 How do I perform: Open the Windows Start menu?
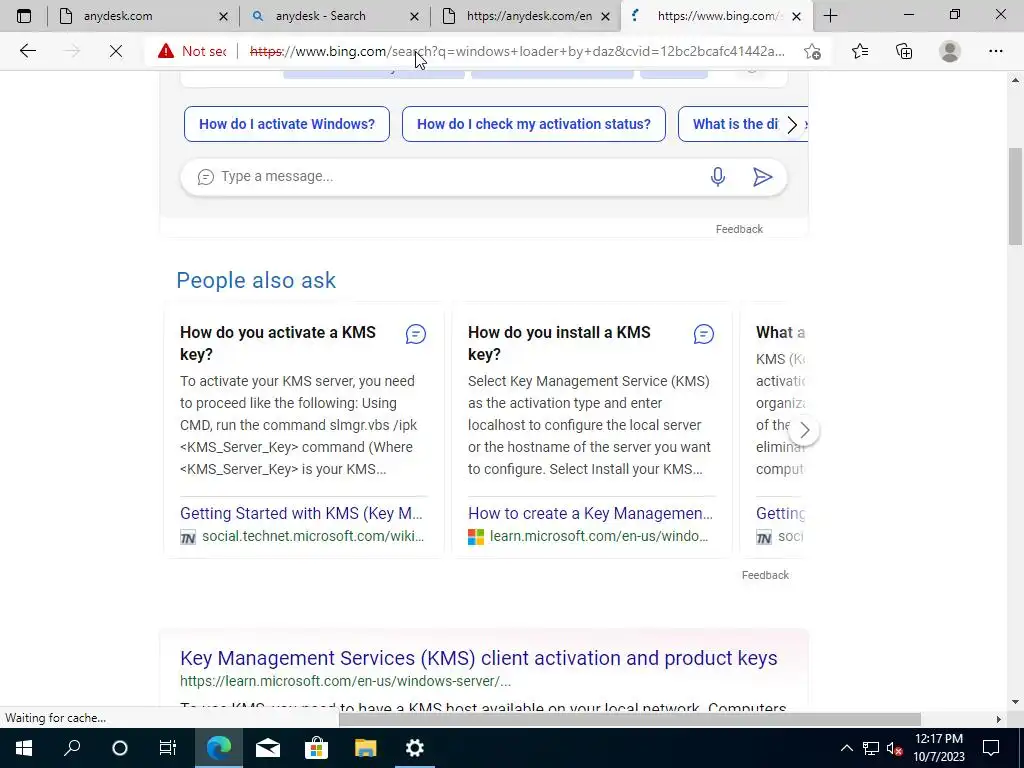[24, 748]
